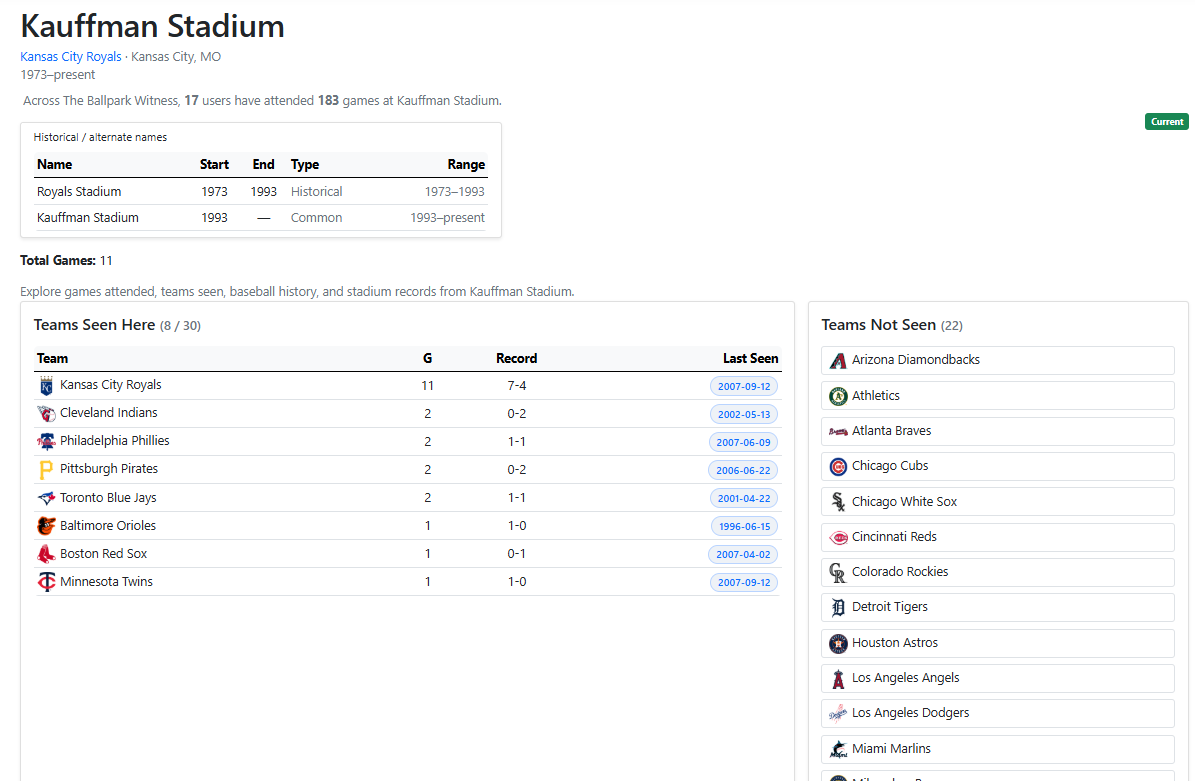Click the Record column header

tap(517, 358)
